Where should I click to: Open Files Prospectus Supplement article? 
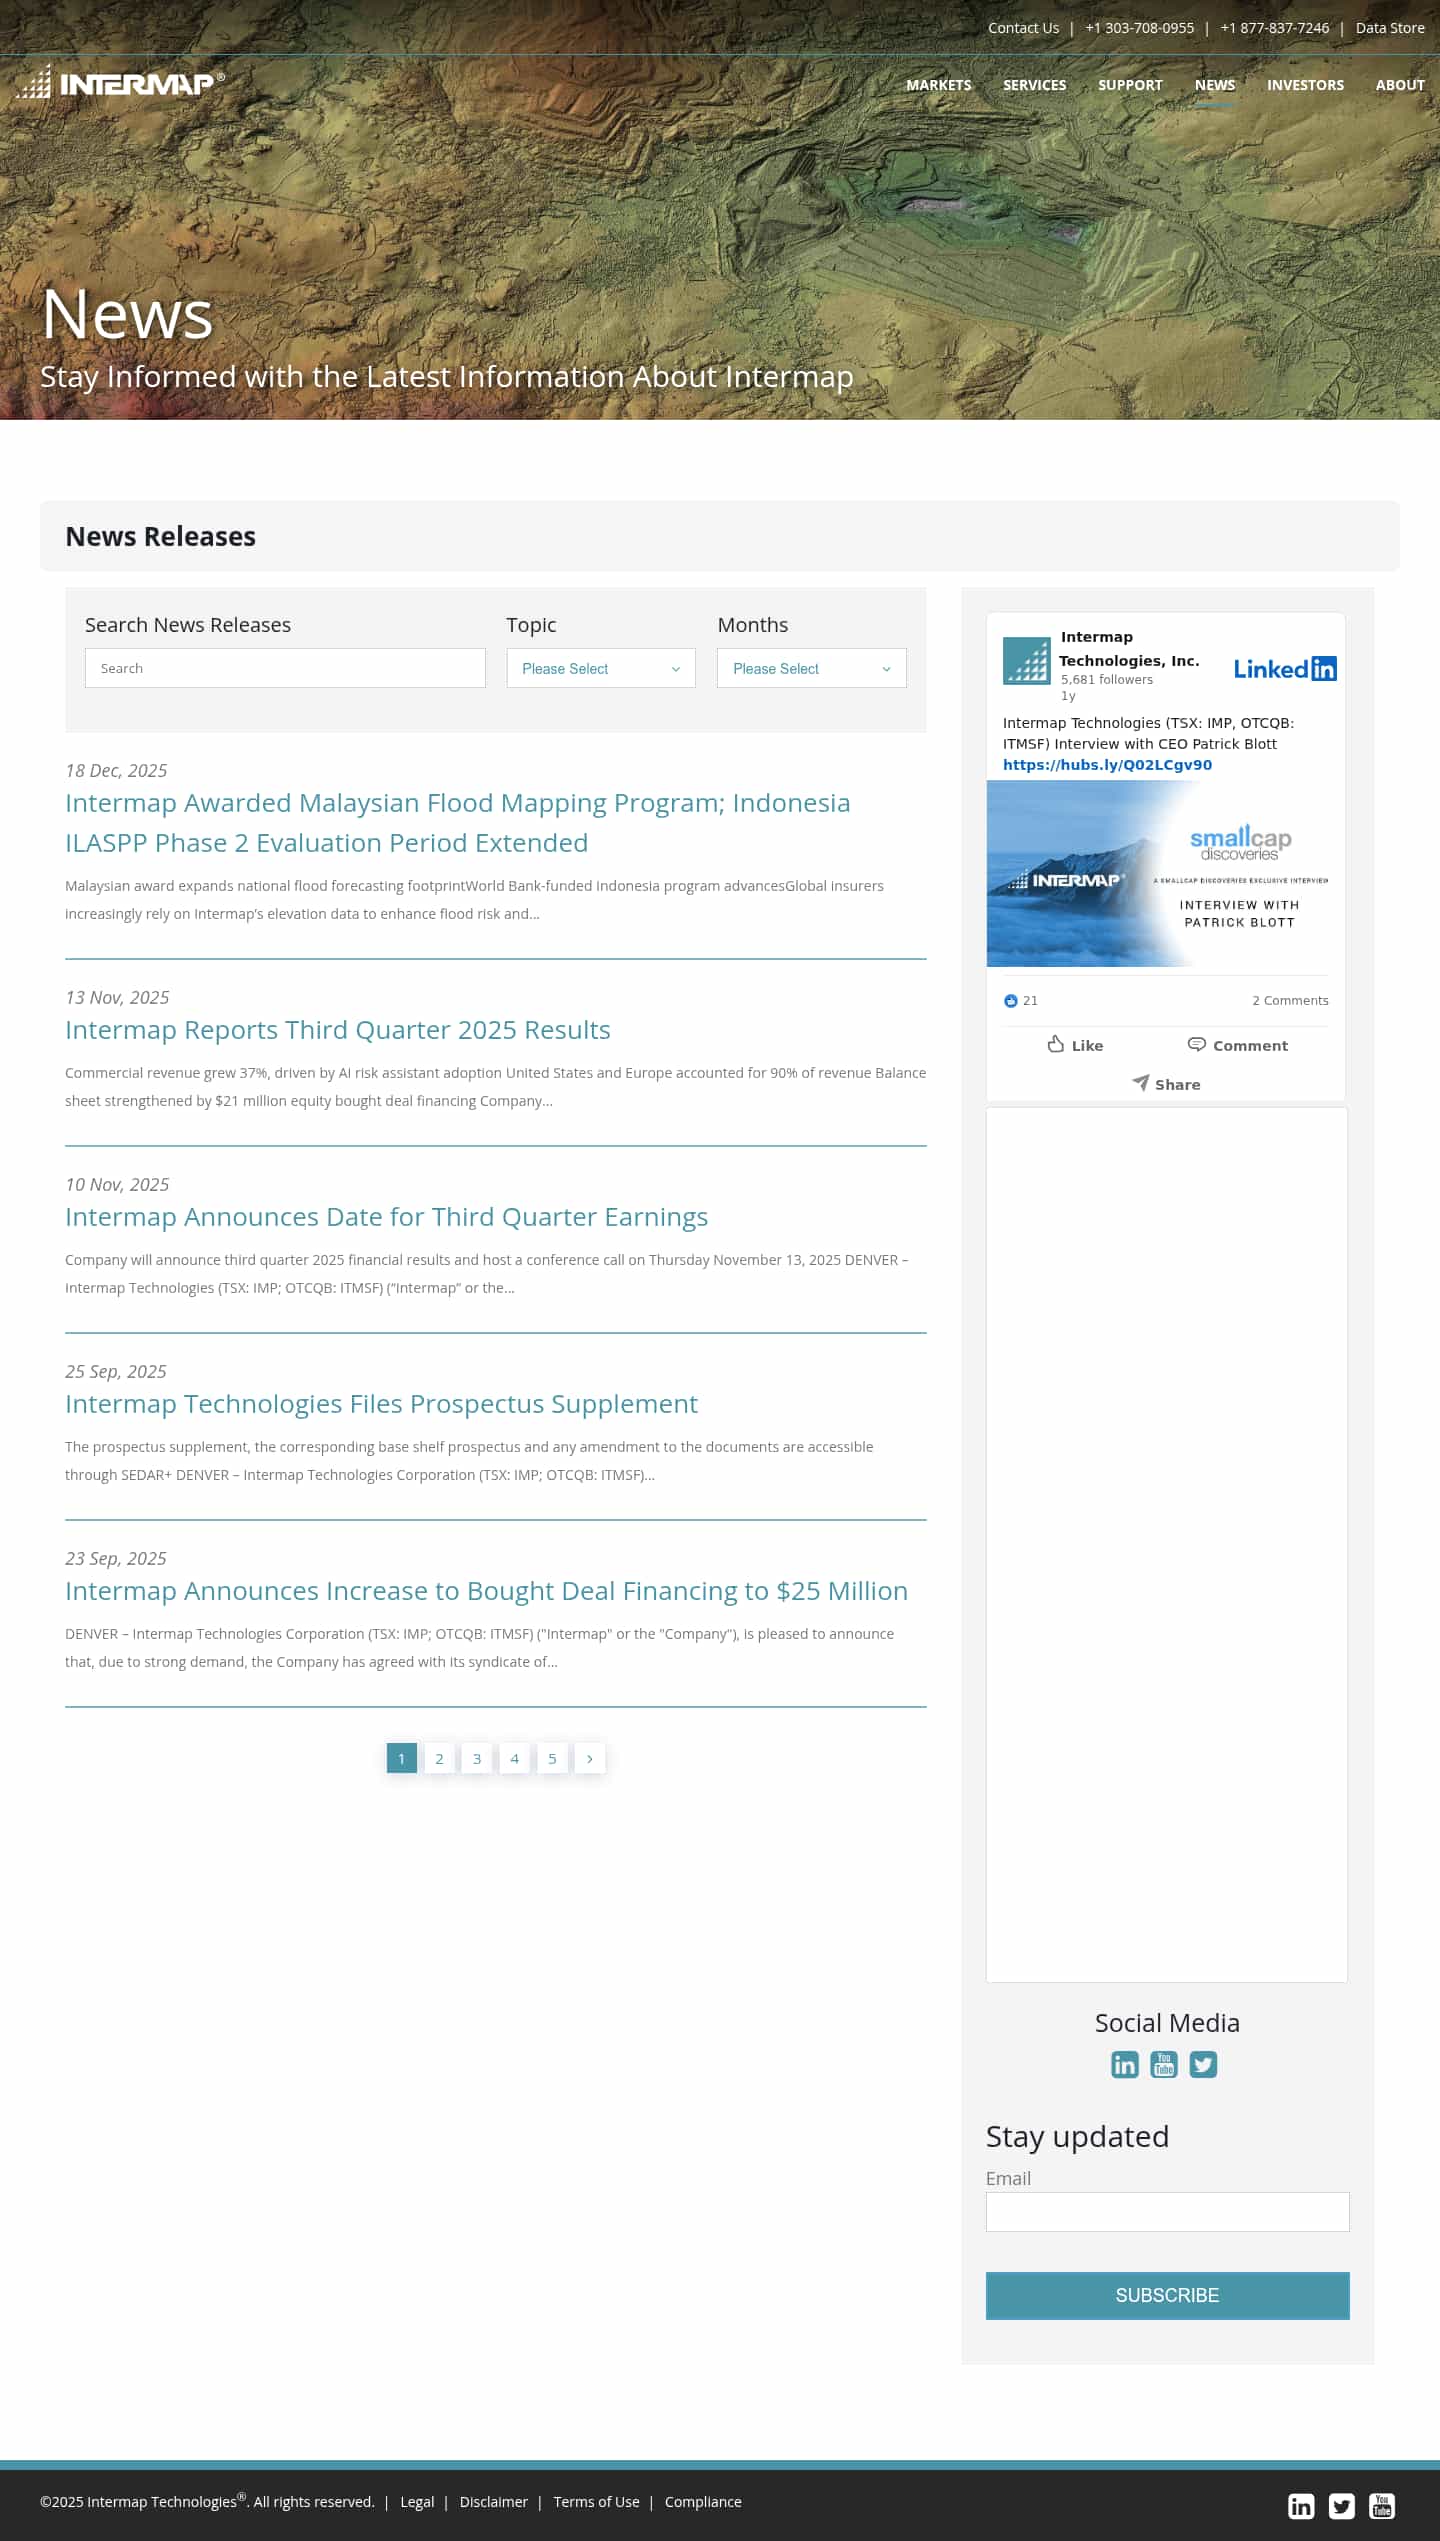pyautogui.click(x=381, y=1404)
